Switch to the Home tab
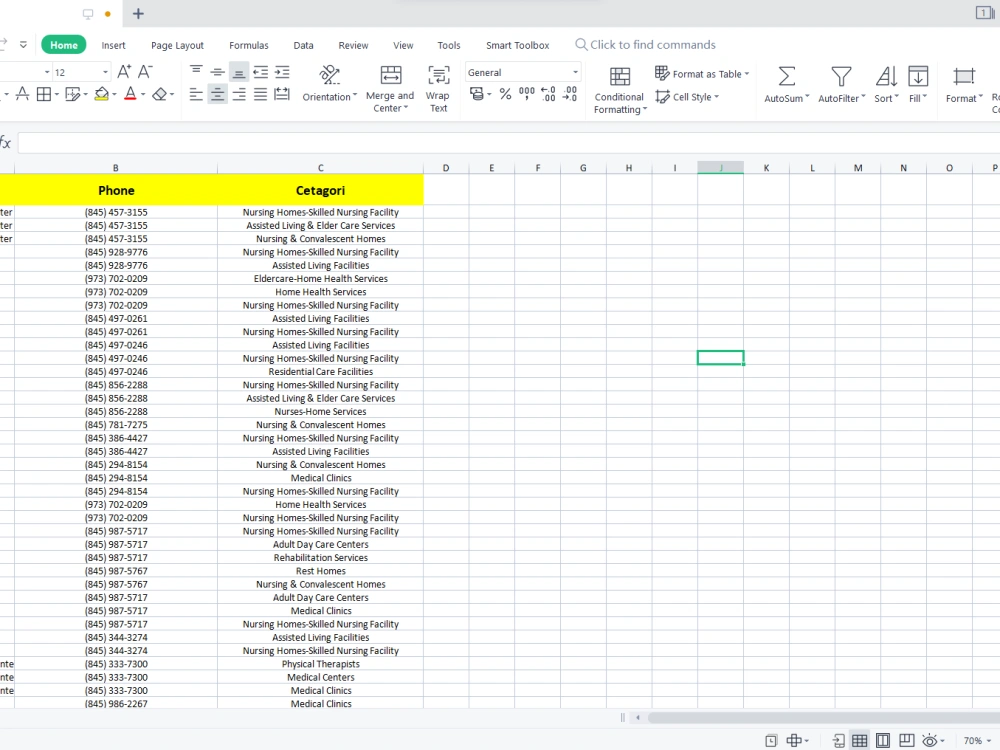The height and width of the screenshot is (750, 1000). coord(64,45)
